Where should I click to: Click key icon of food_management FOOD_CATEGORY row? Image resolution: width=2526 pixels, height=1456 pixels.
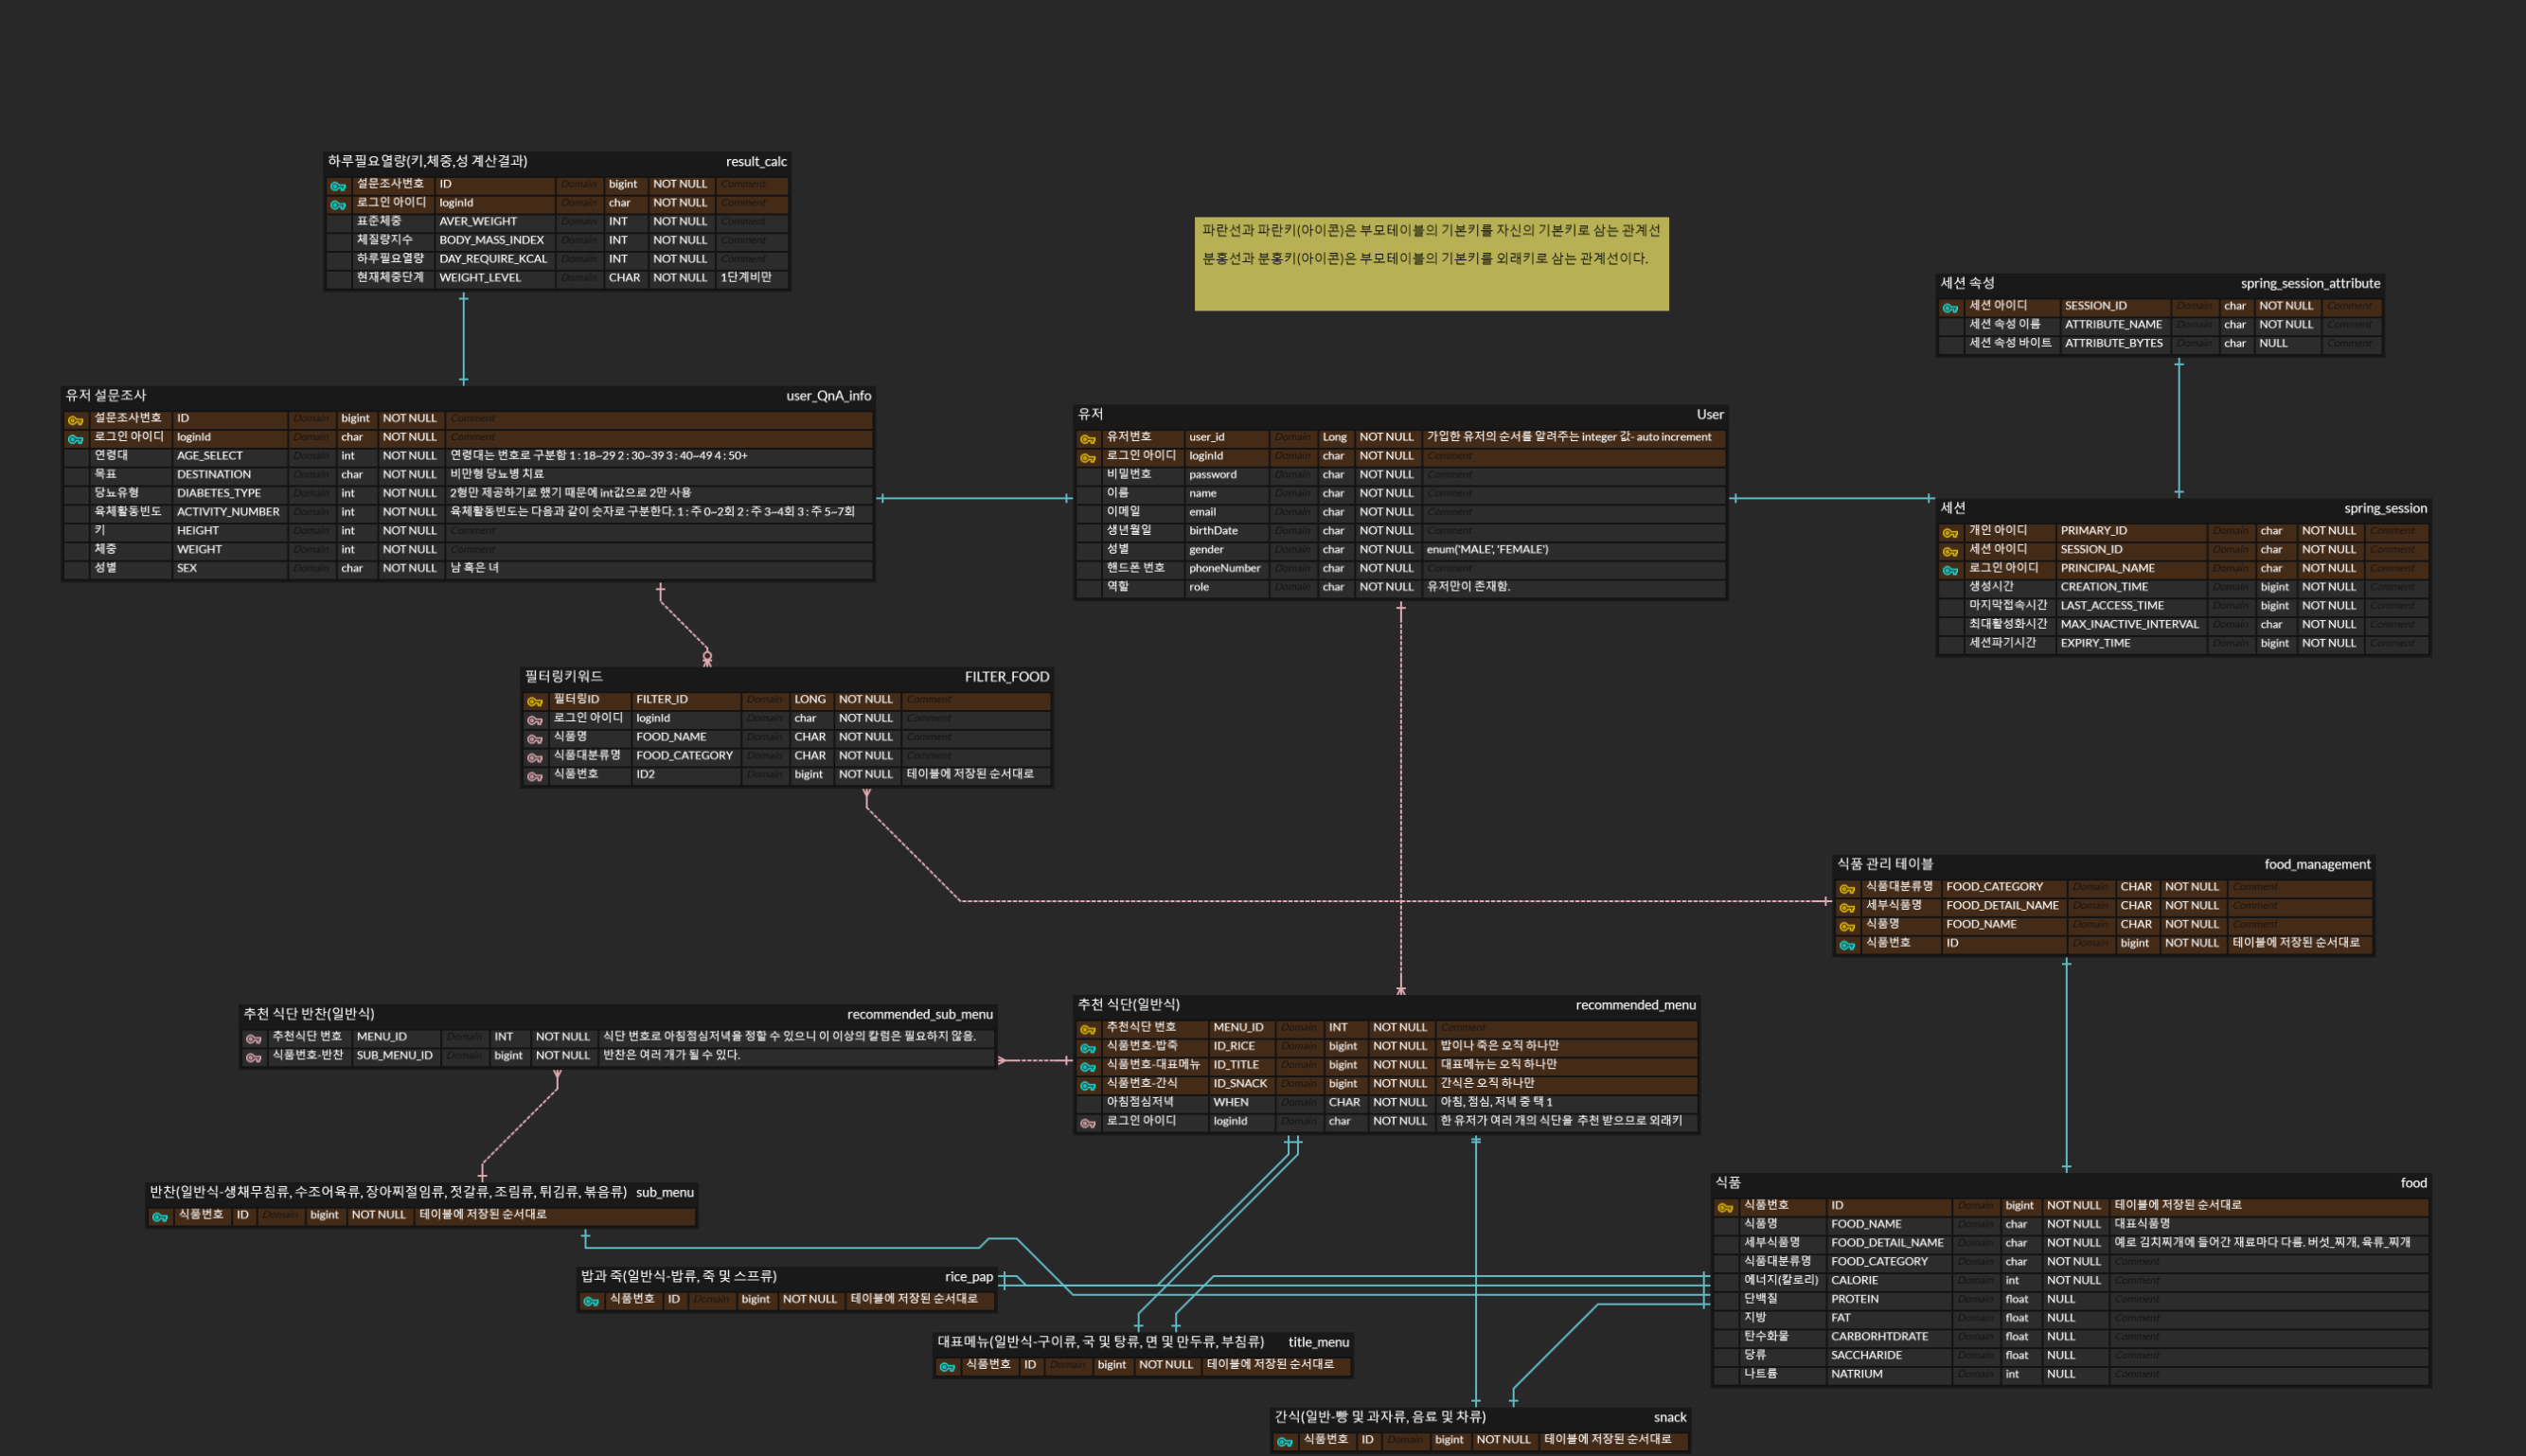click(1847, 889)
